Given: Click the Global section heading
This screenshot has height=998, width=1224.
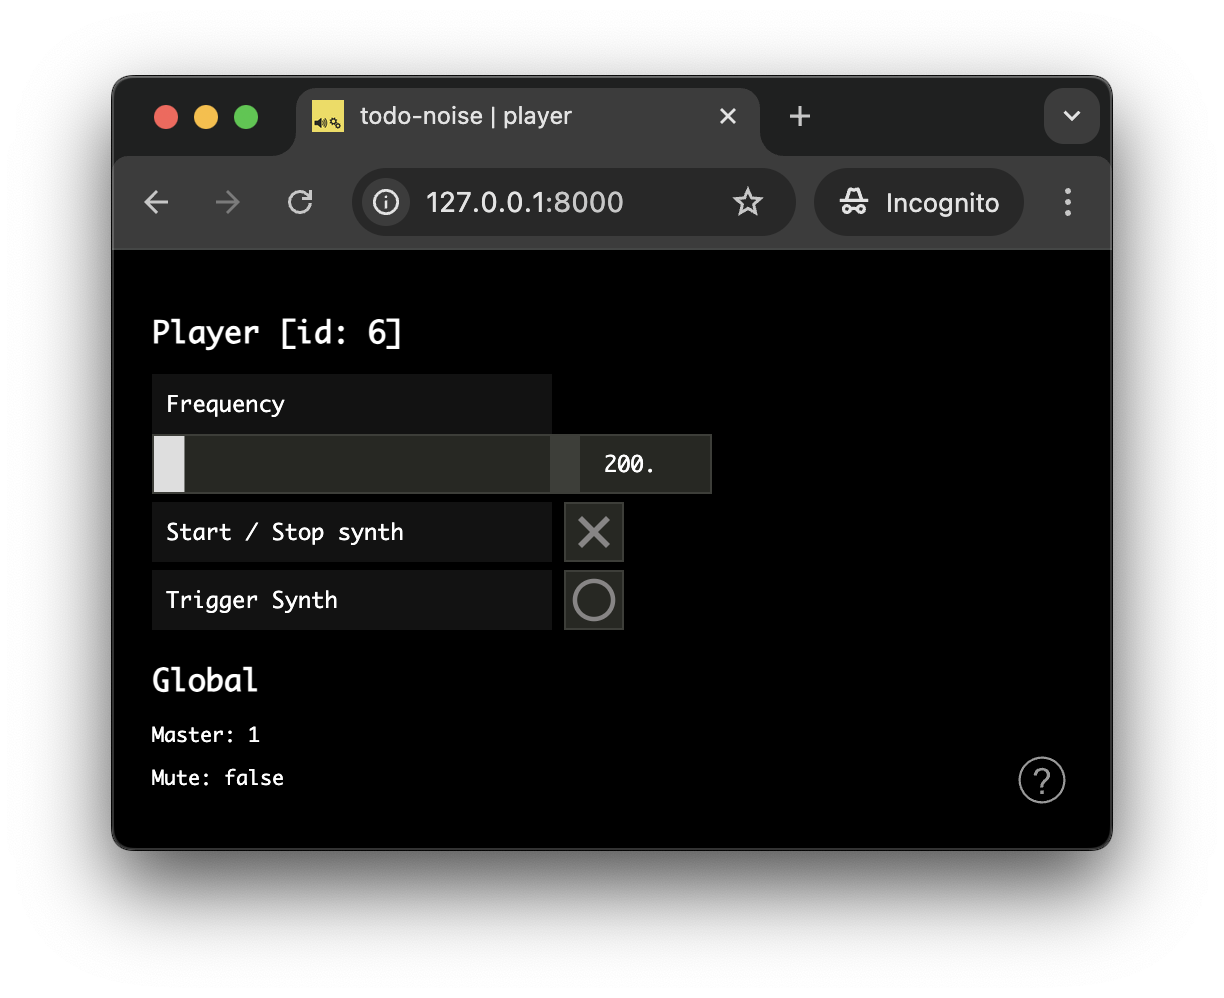Looking at the screenshot, I should (204, 680).
